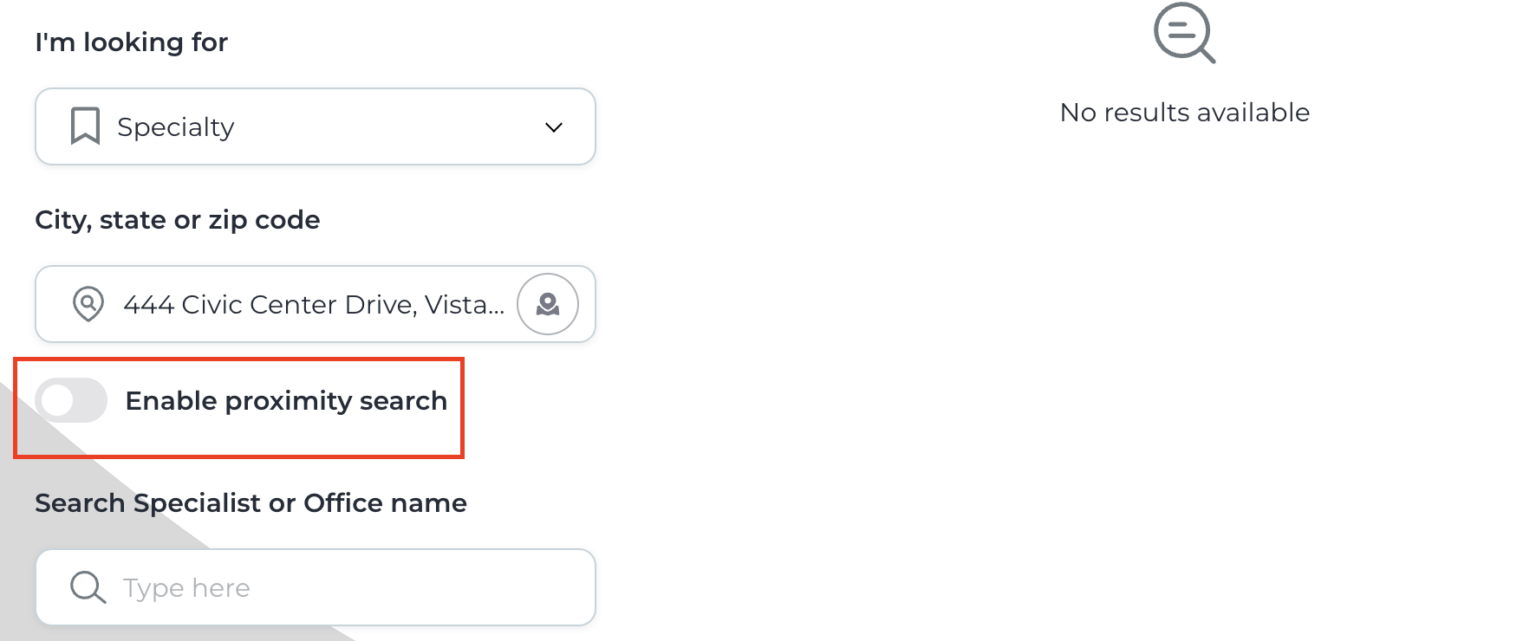Click the No results available message
The height and width of the screenshot is (641, 1536).
point(1184,112)
